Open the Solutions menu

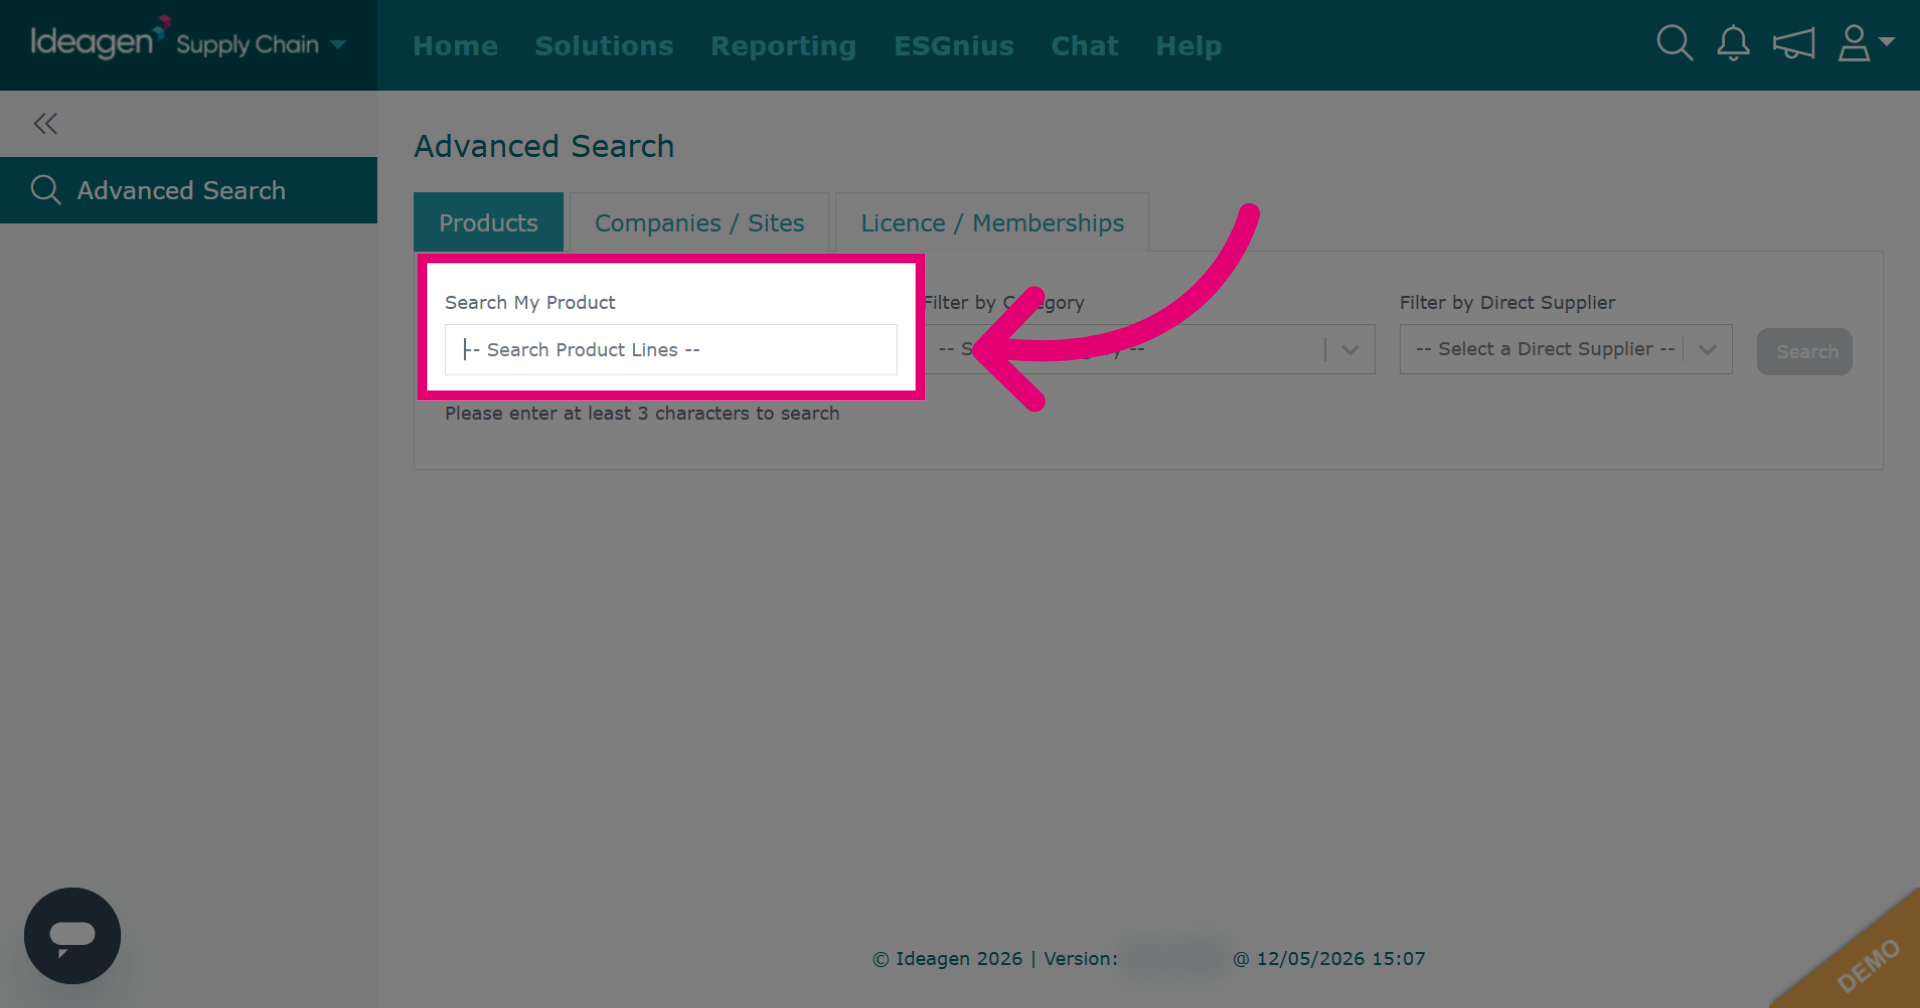[604, 46]
